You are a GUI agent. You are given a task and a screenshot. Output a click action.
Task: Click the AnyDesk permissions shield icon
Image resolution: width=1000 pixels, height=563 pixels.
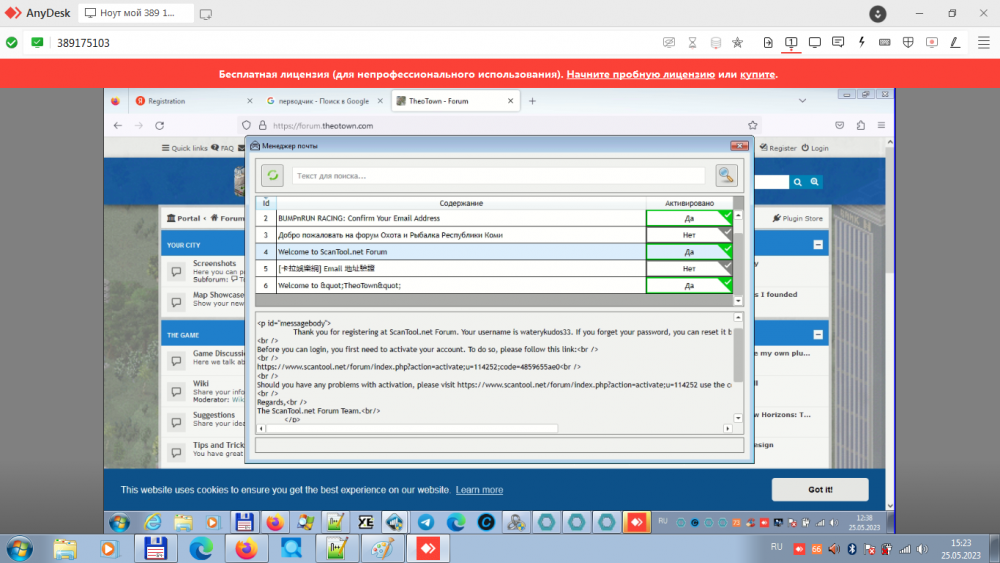coord(908,43)
